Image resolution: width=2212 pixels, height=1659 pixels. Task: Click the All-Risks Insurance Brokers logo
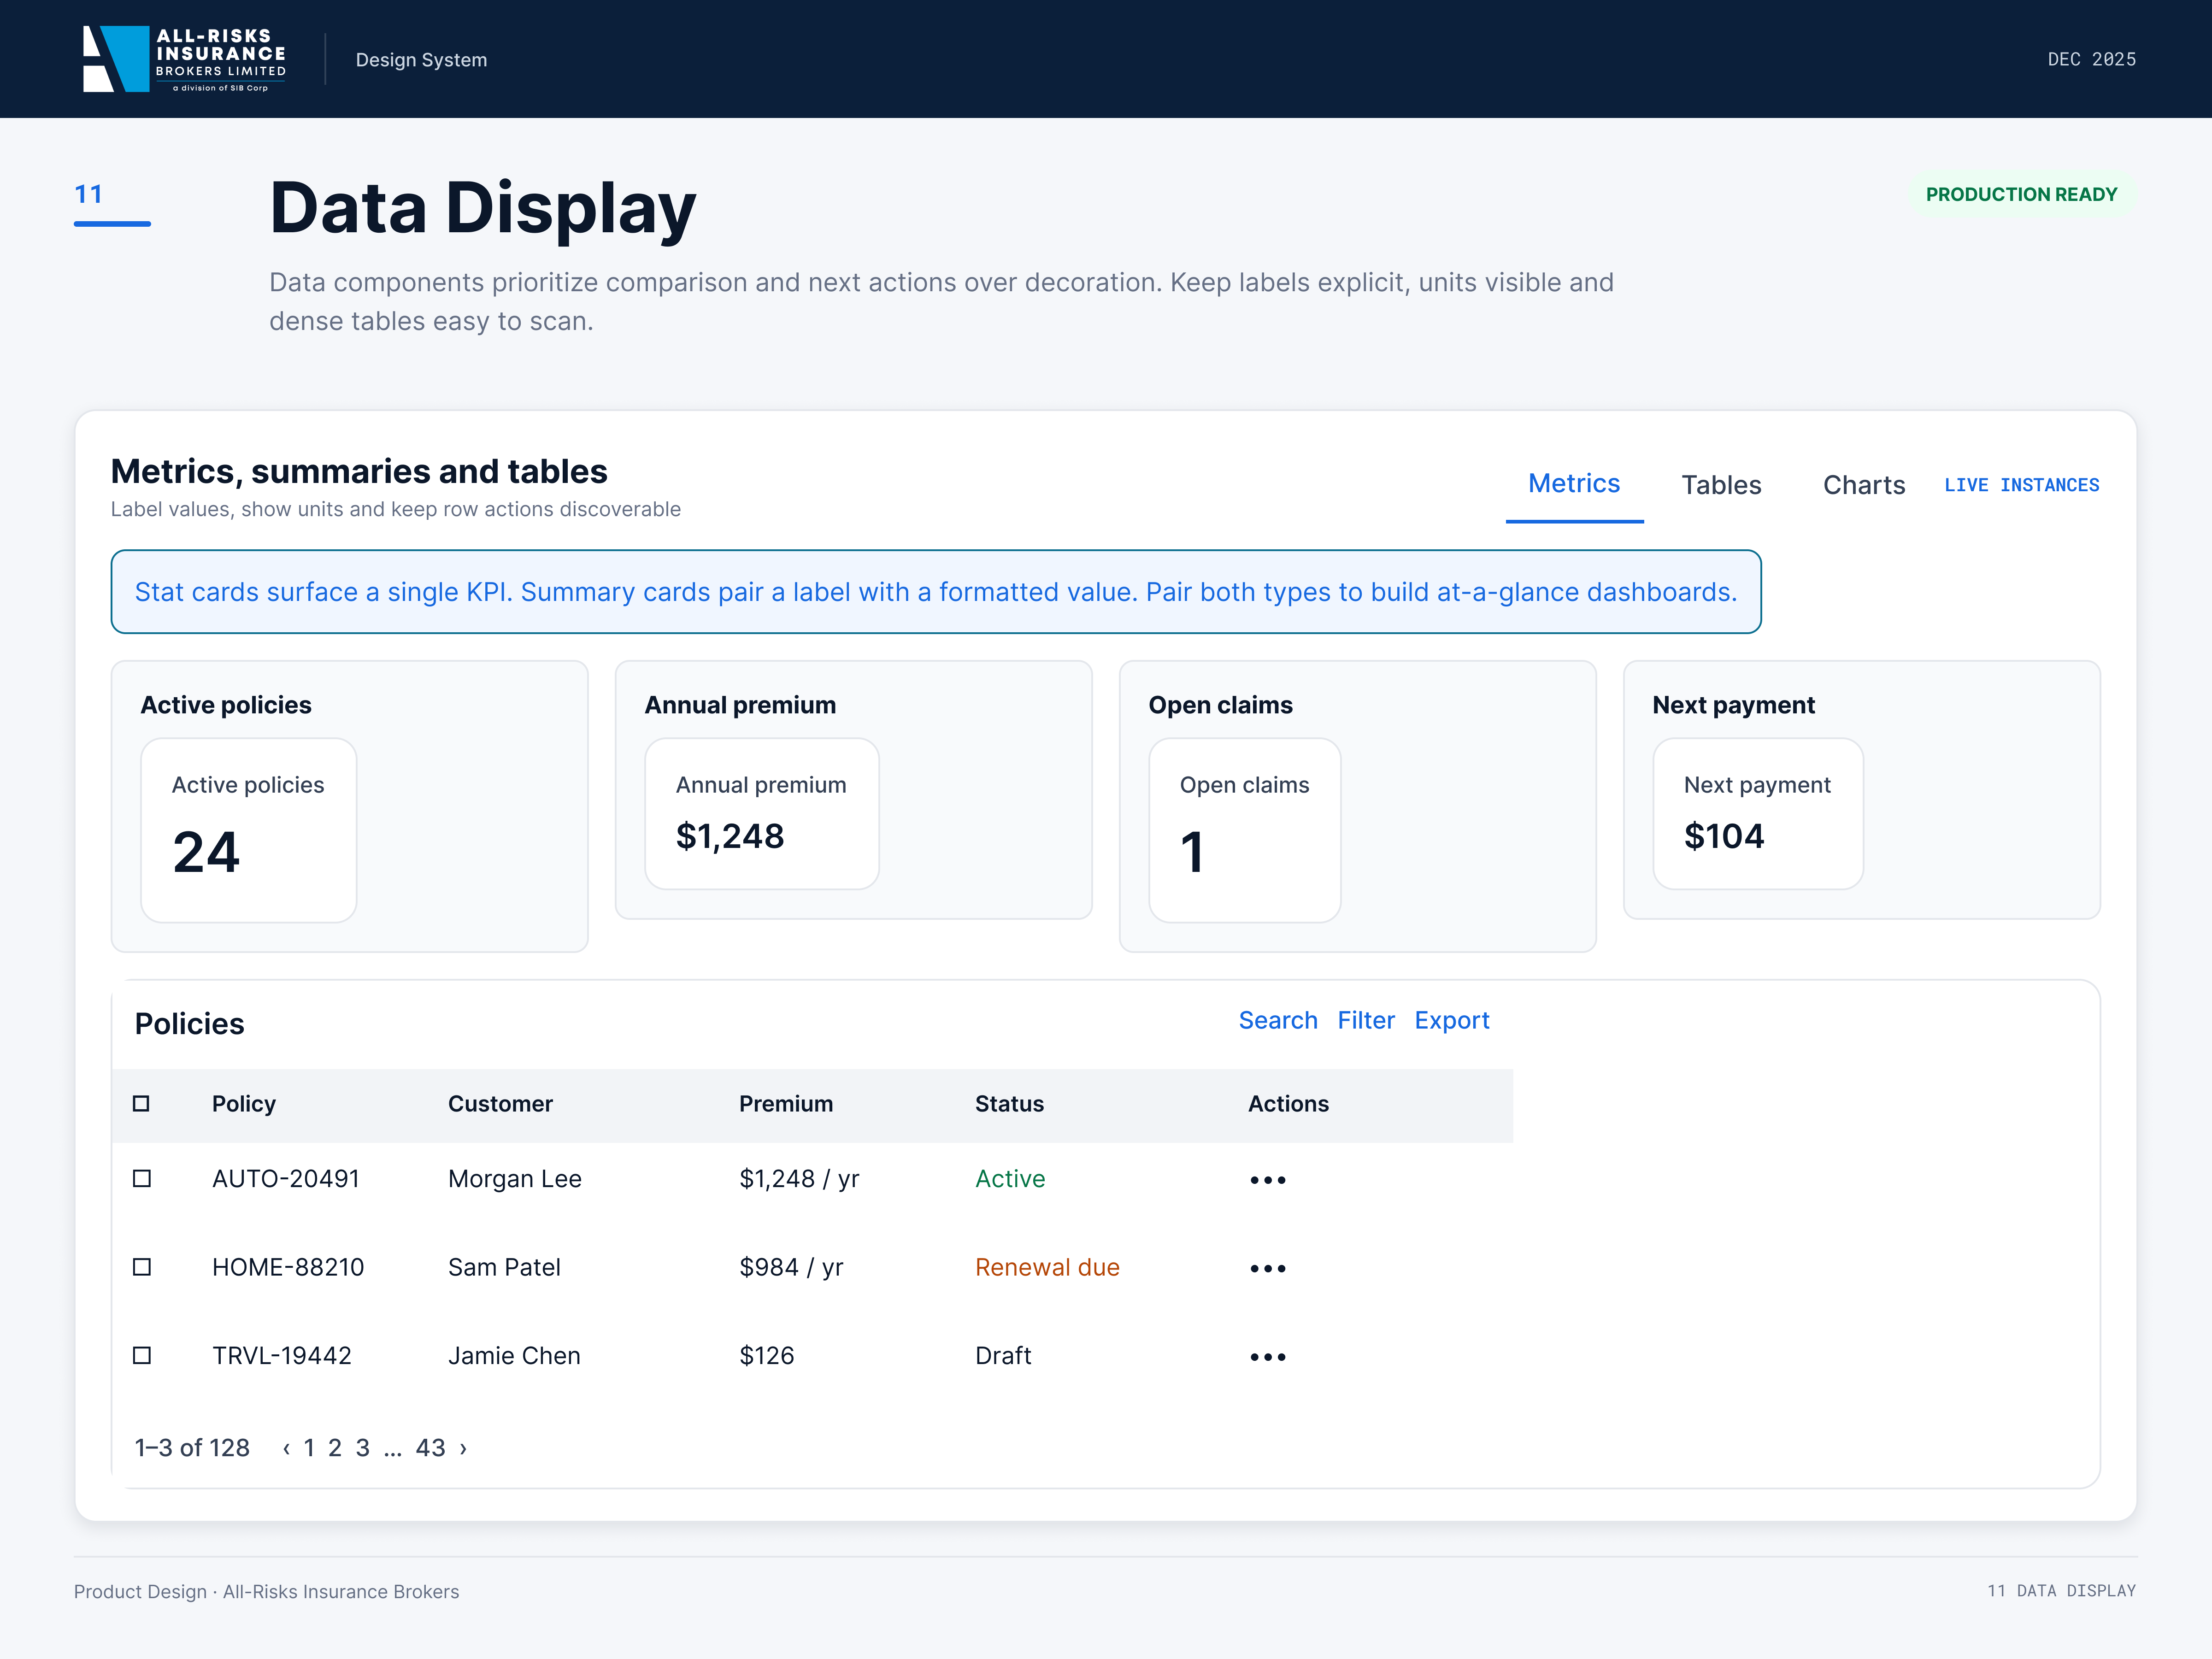184,59
